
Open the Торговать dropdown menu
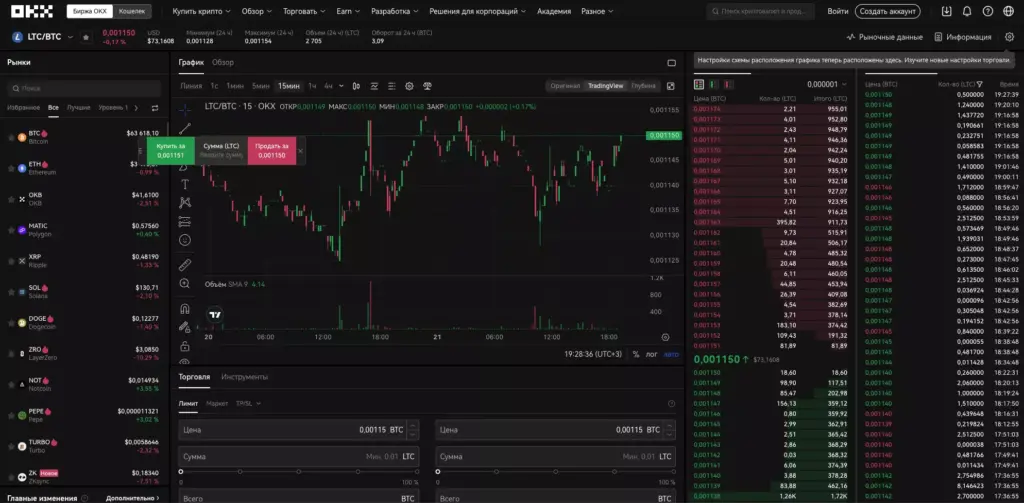coord(304,11)
